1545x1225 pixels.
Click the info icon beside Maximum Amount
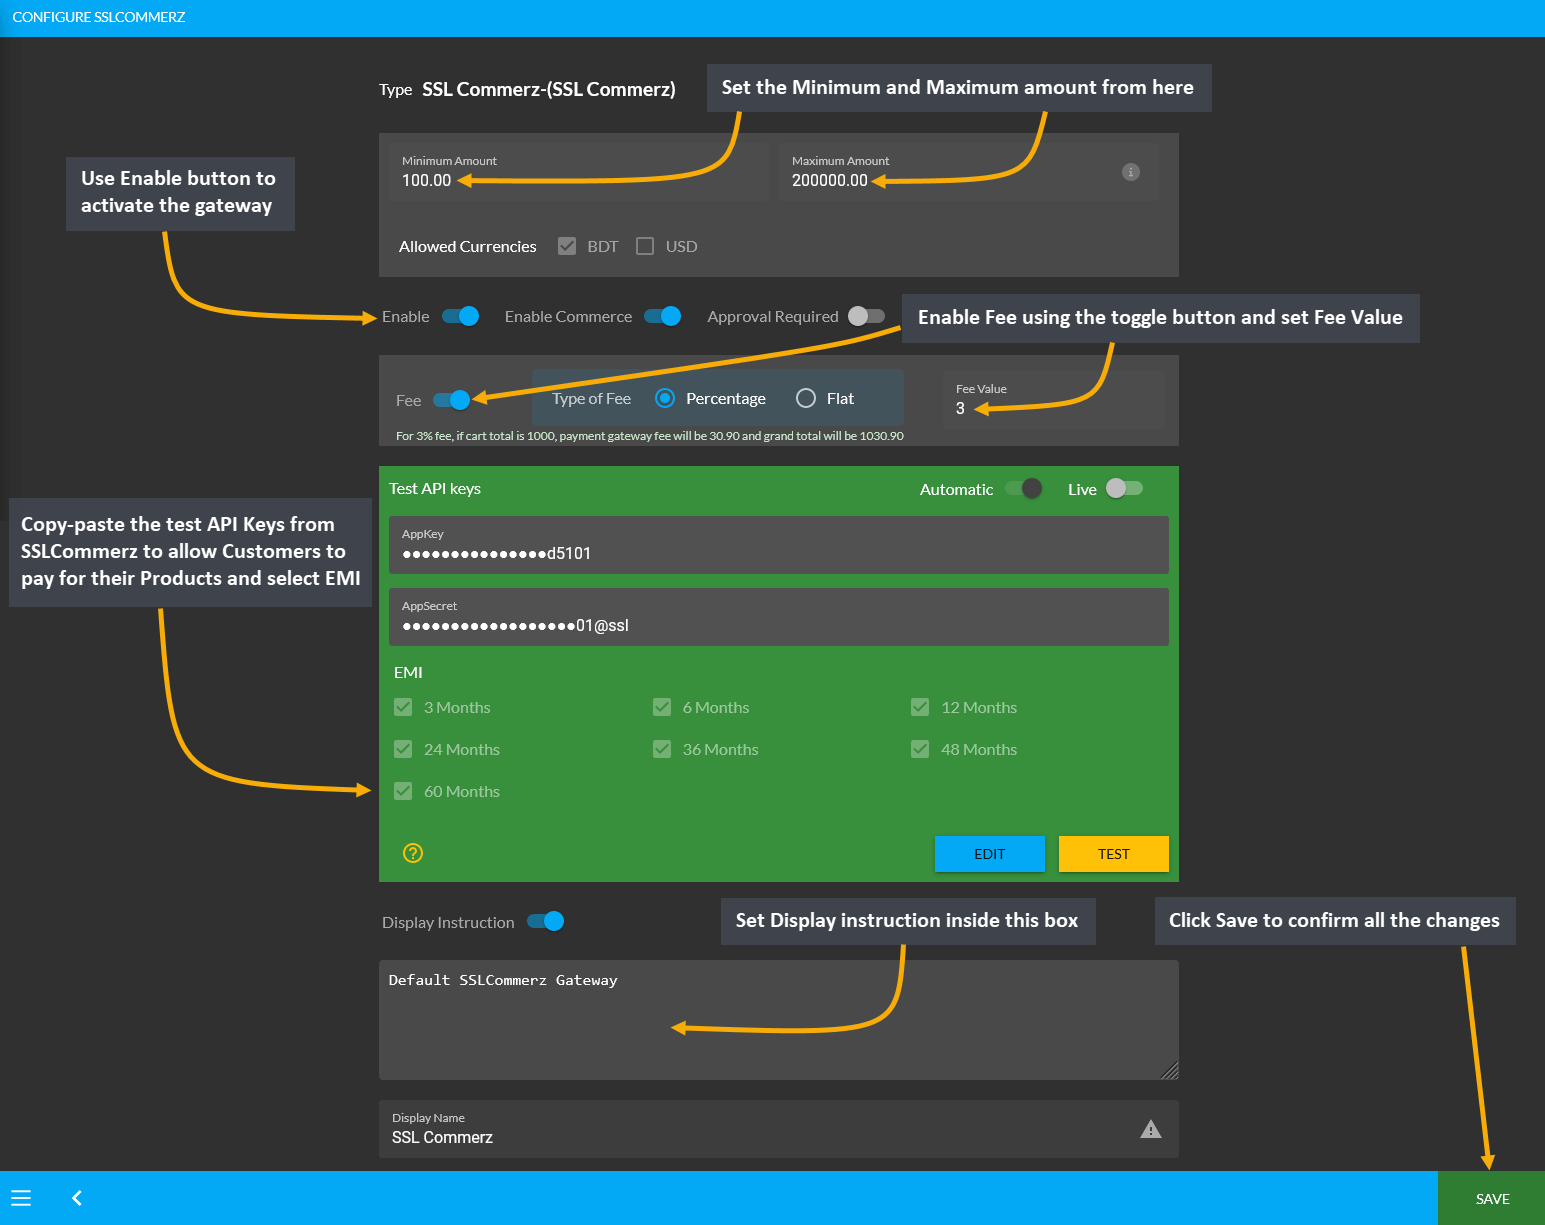pyautogui.click(x=1131, y=172)
